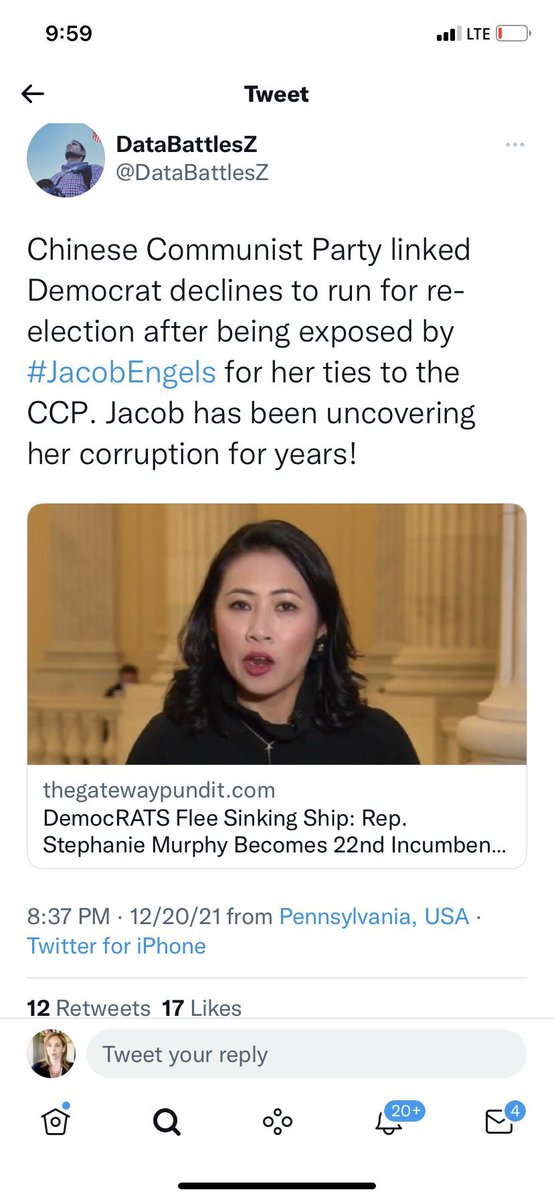Tap the article preview image
Viewport: 554px width, 1200px height.
[x=277, y=634]
